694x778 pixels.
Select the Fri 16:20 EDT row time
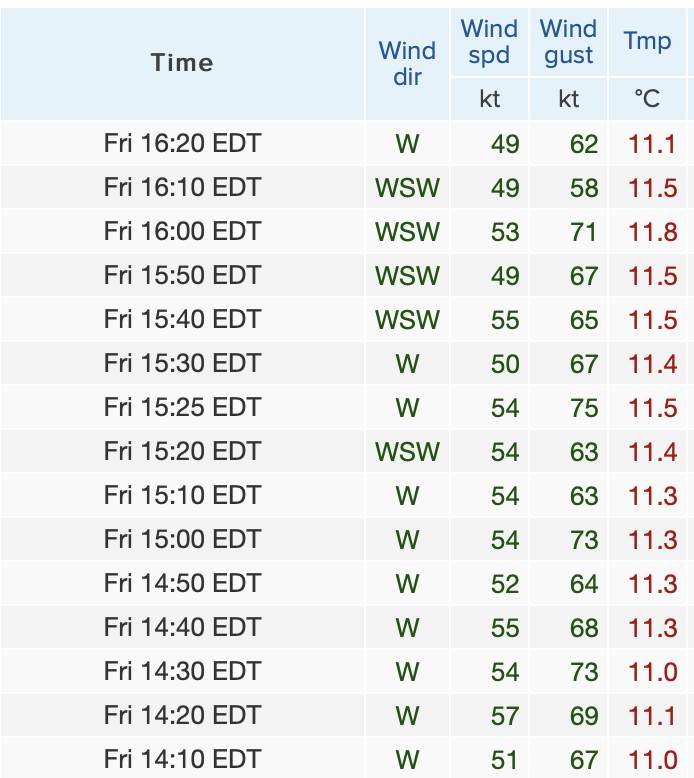click(182, 144)
